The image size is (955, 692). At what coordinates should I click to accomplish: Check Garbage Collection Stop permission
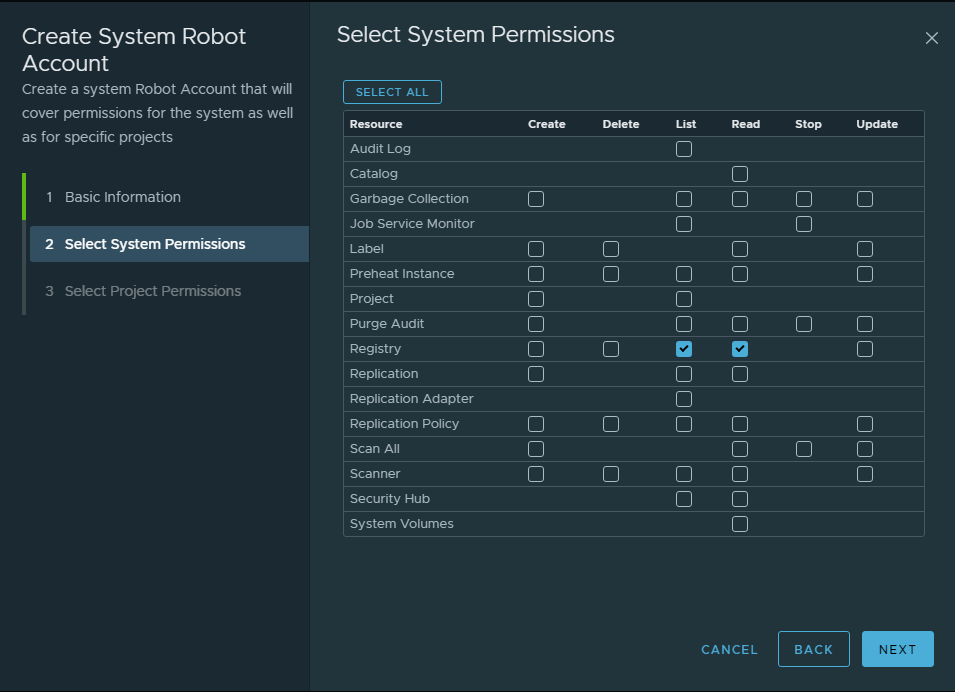pos(804,199)
